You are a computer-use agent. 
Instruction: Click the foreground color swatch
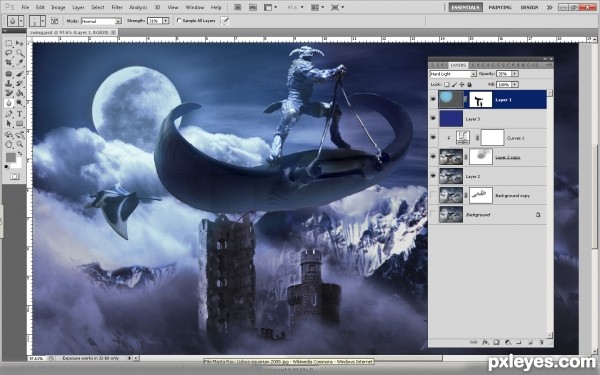click(x=10, y=157)
